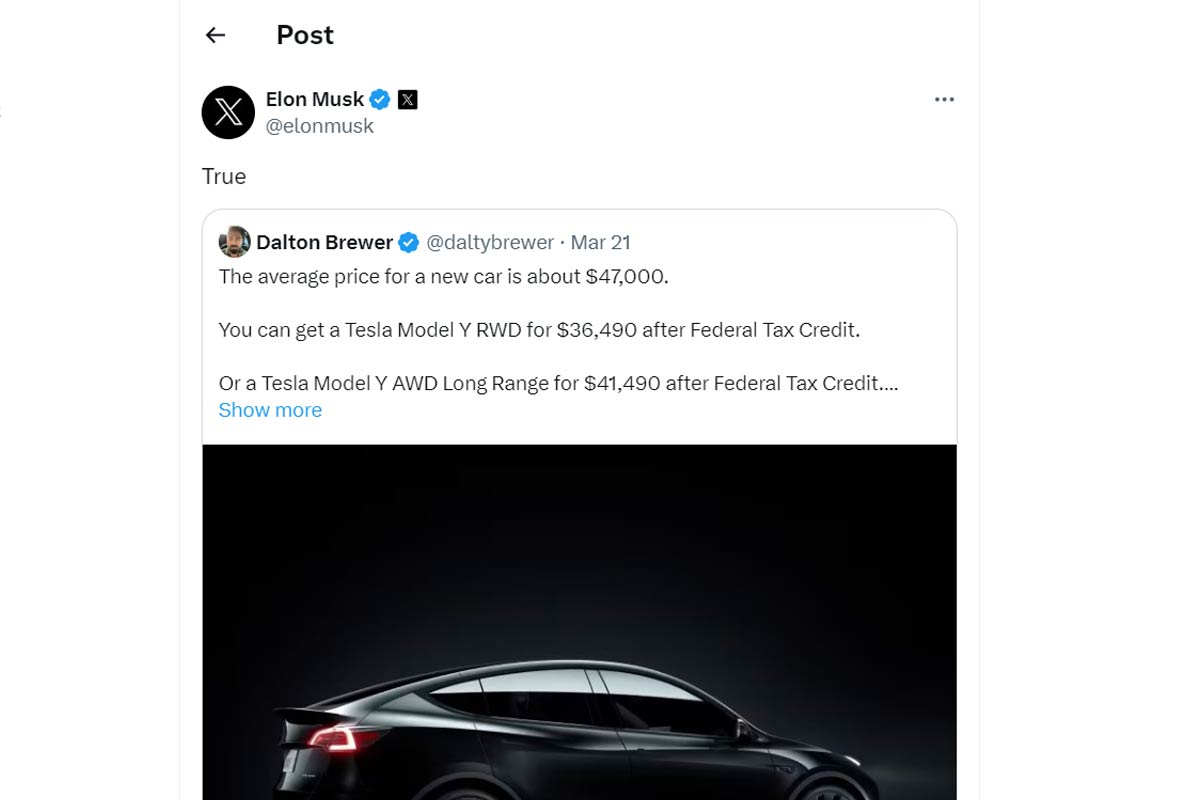Click the @elonmusk handle
The image size is (1200, 800).
point(319,126)
